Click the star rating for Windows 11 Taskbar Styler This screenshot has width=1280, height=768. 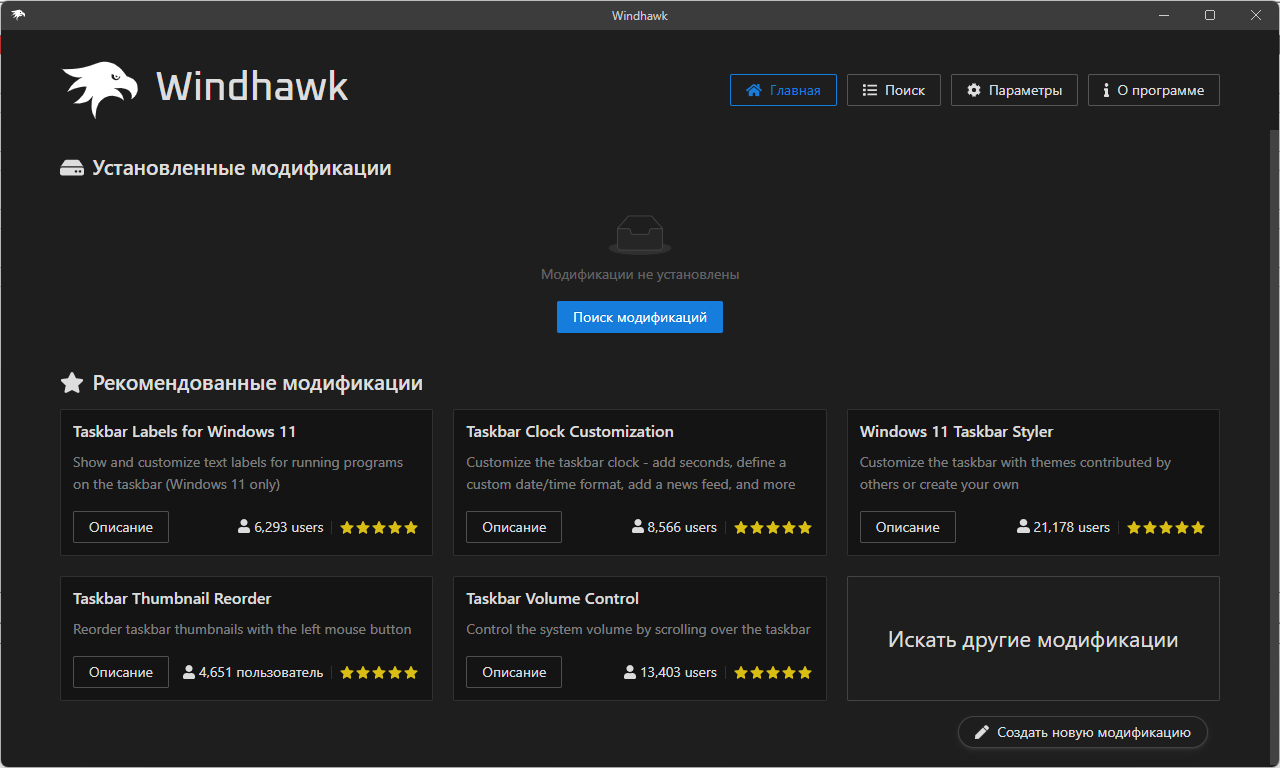point(1166,527)
